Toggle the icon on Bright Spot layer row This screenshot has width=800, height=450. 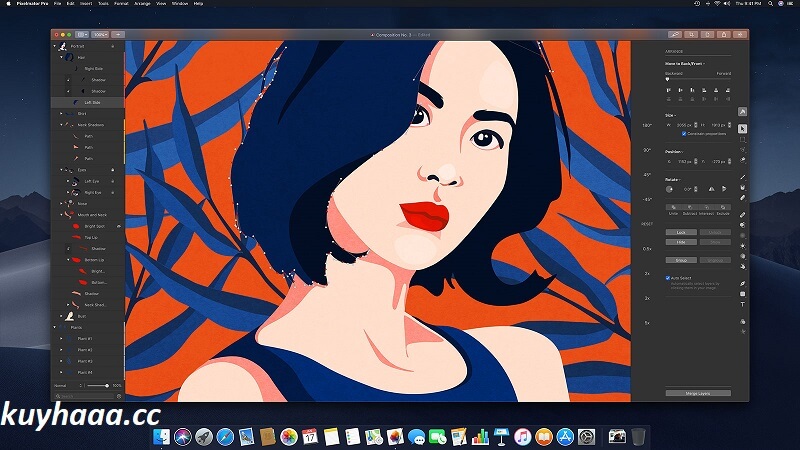tap(119, 226)
